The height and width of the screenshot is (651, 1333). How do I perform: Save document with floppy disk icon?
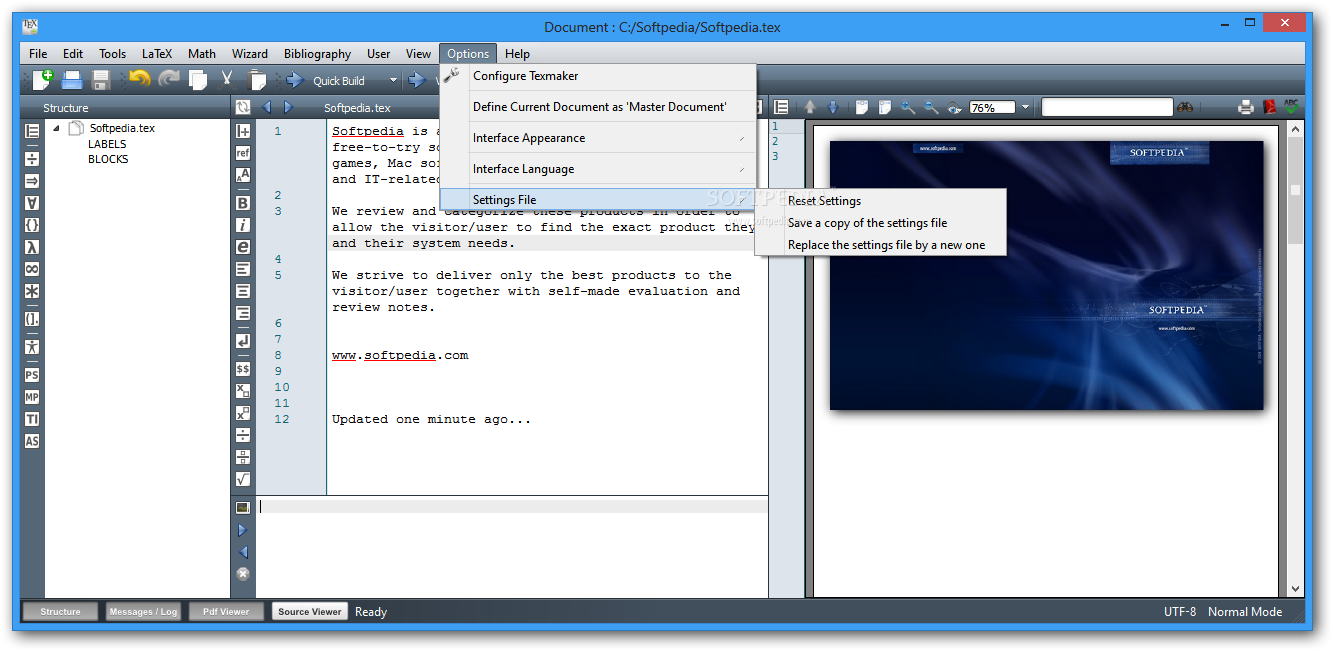tap(101, 80)
